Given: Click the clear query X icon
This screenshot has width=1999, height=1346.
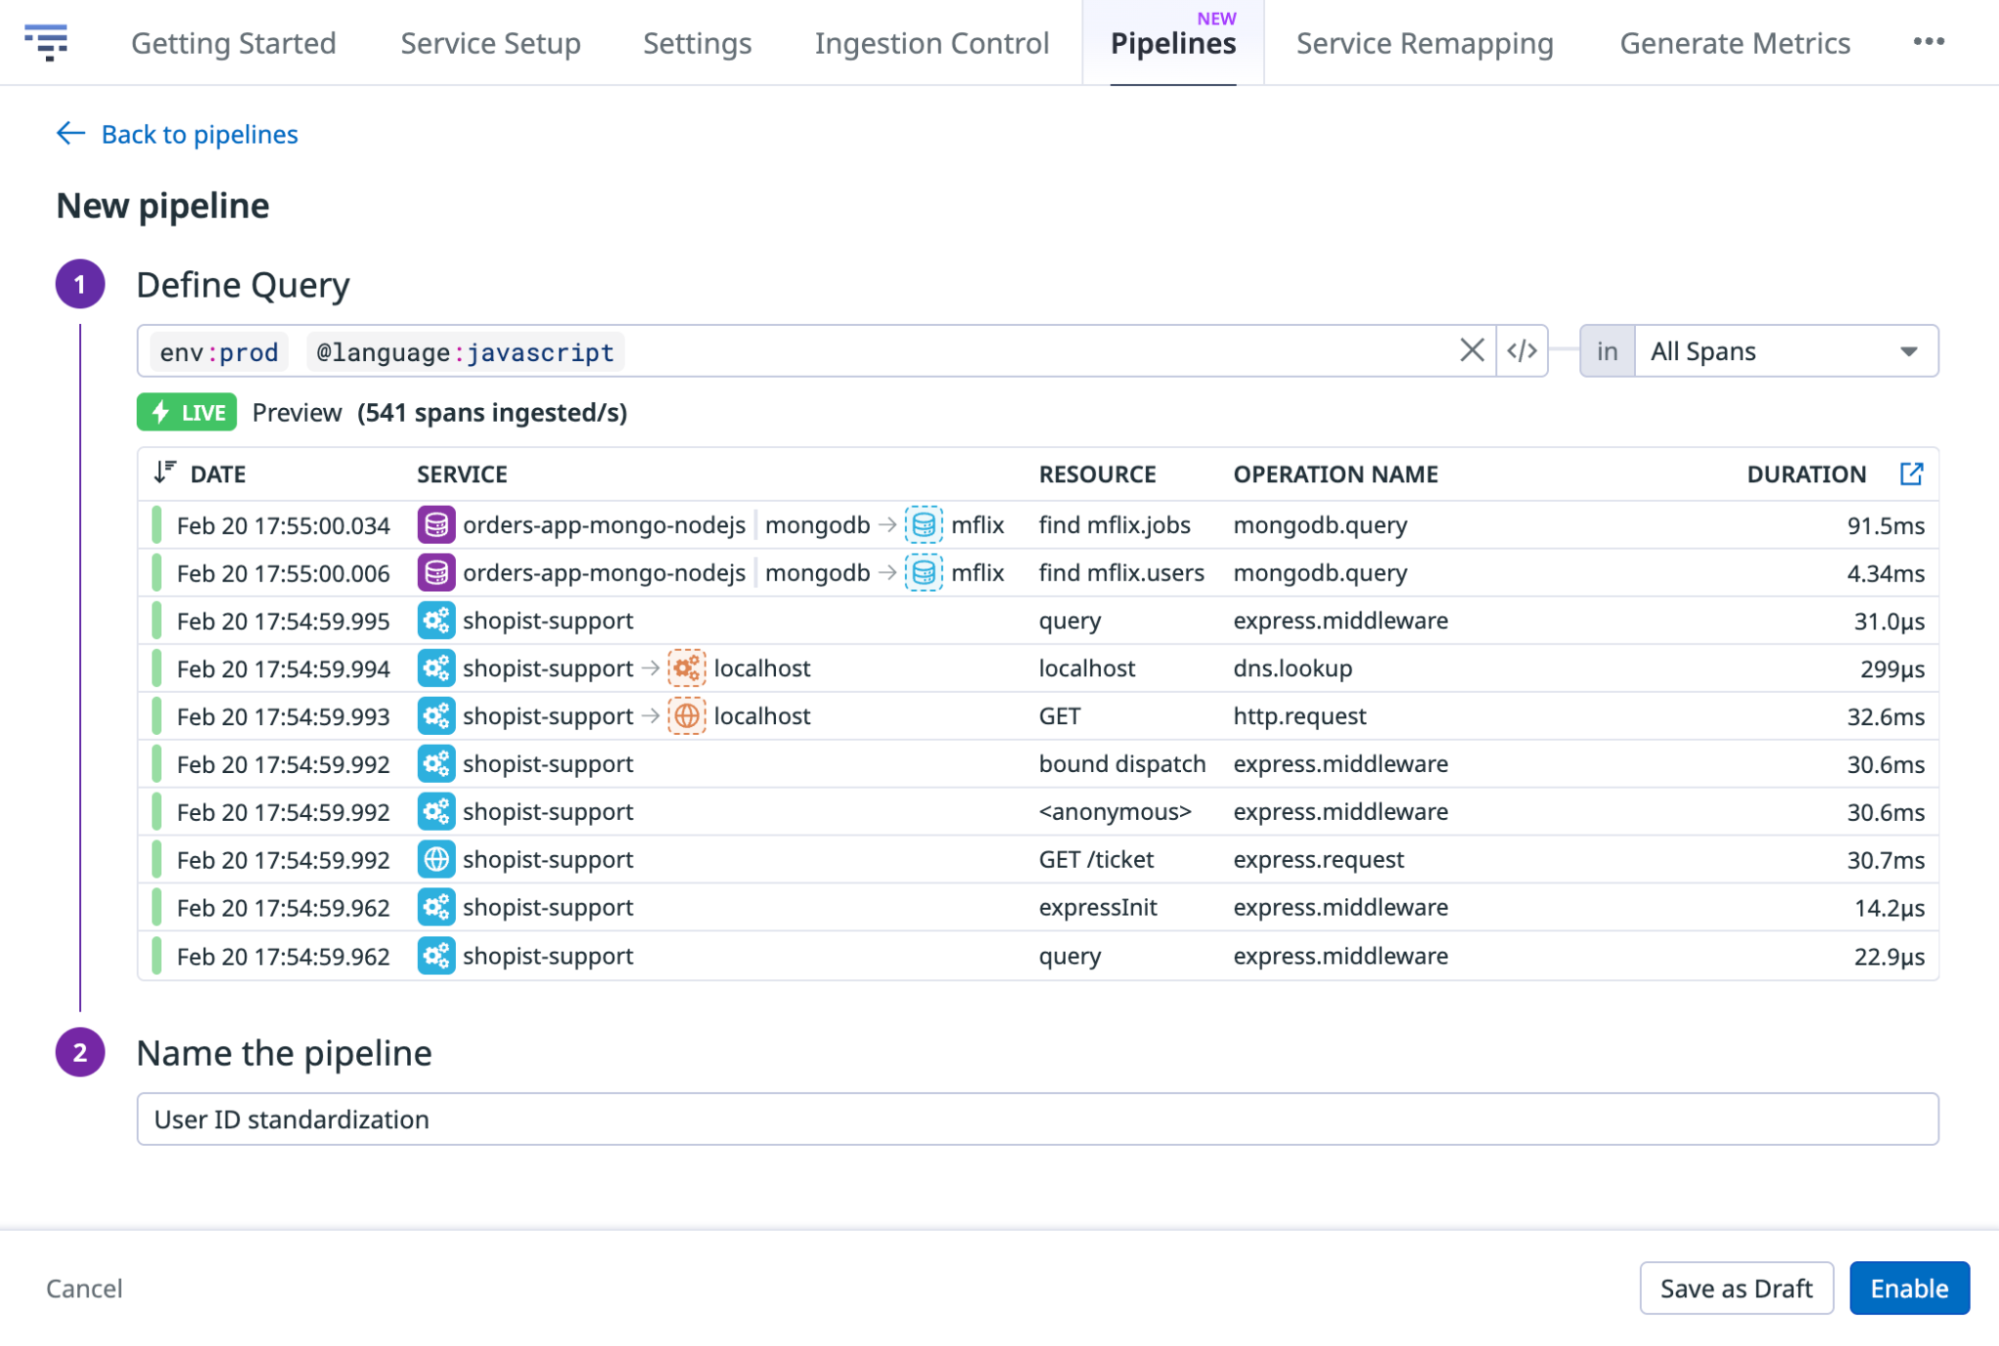Looking at the screenshot, I should [1471, 351].
